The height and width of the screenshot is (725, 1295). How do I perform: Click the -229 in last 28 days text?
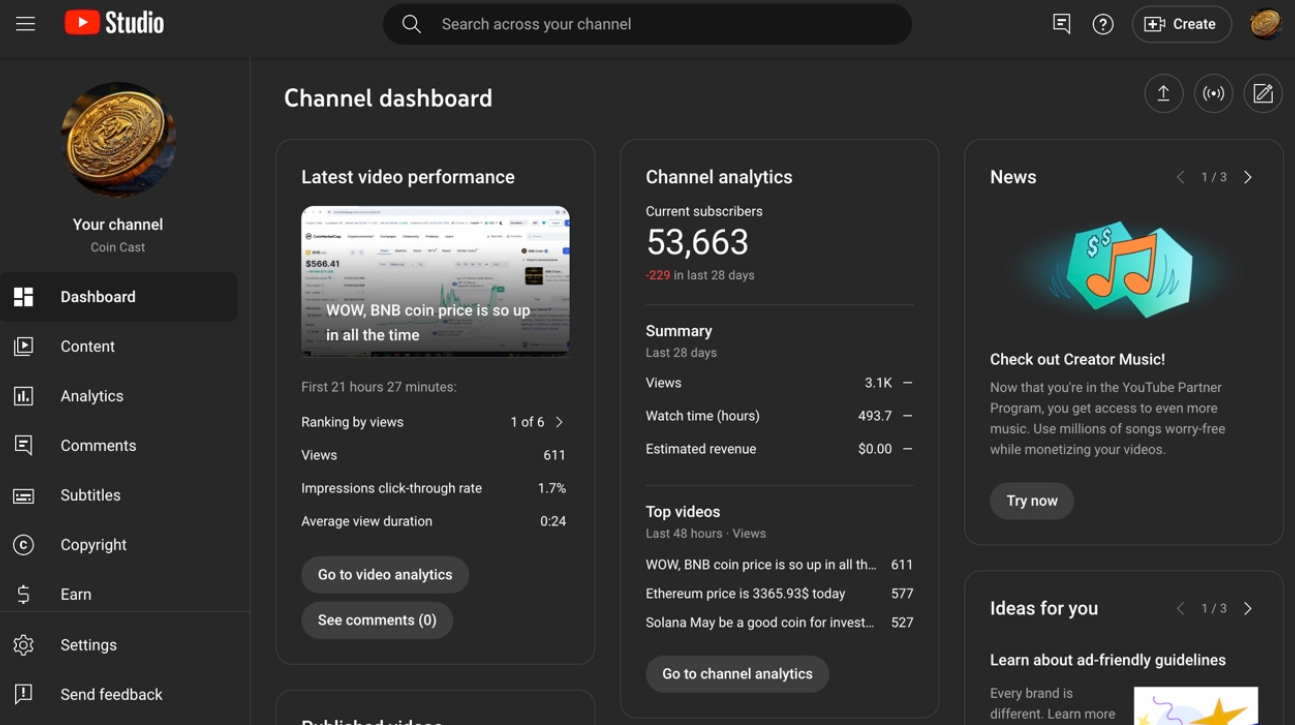pyautogui.click(x=700, y=275)
